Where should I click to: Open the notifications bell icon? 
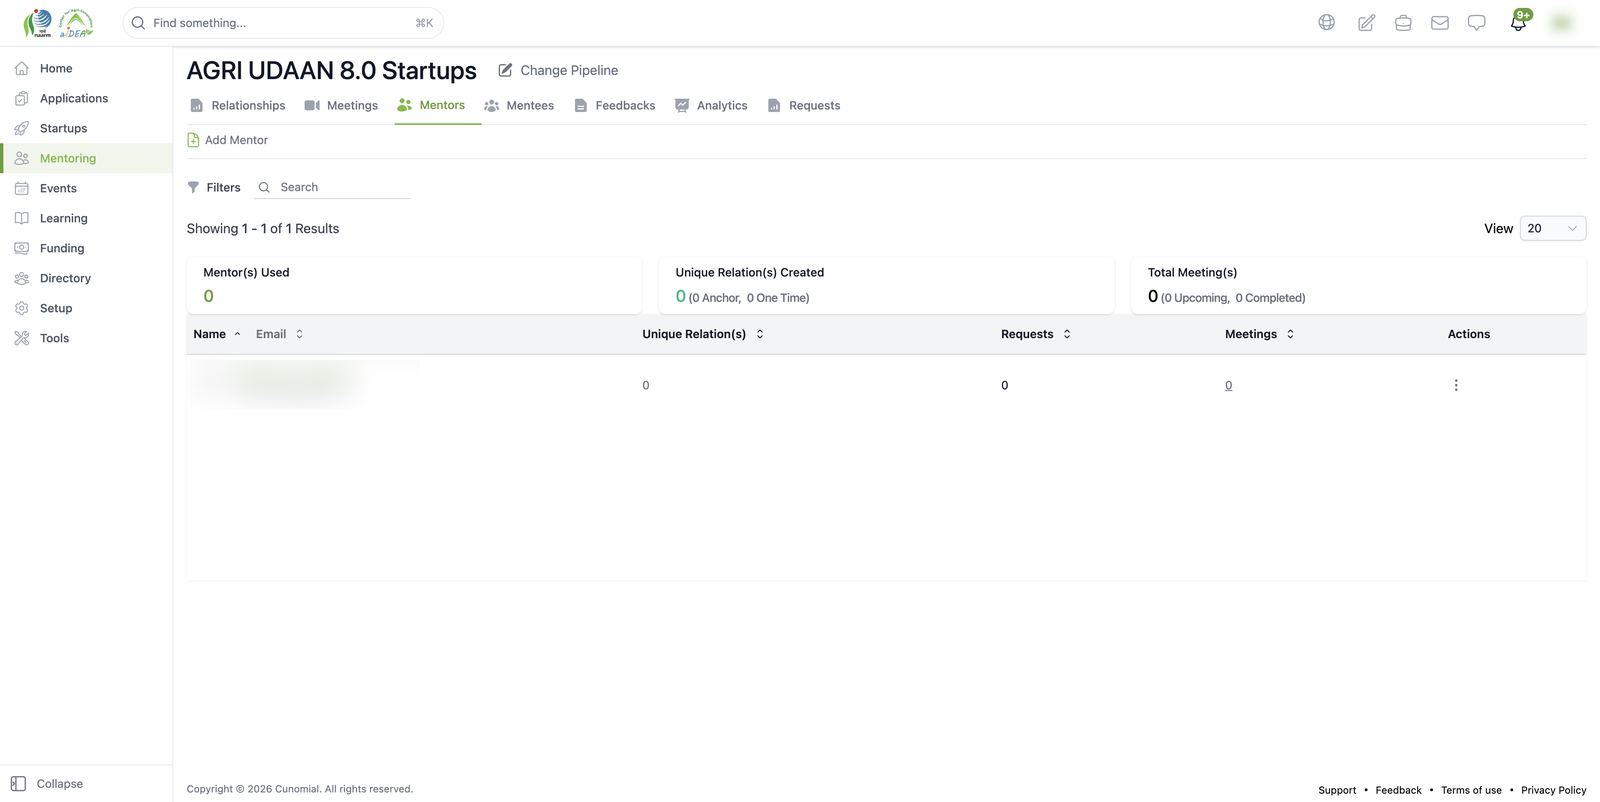click(x=1518, y=22)
